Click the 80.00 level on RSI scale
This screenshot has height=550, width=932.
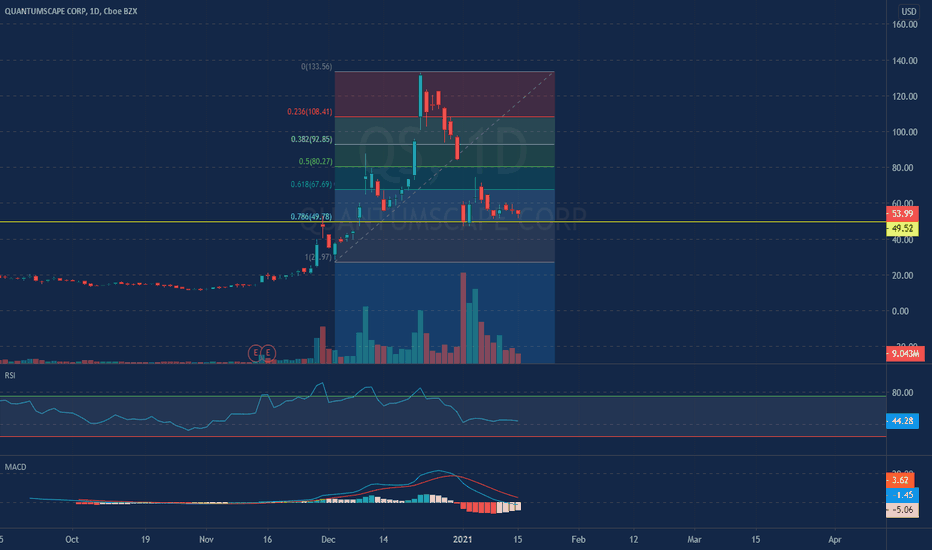pyautogui.click(x=902, y=392)
